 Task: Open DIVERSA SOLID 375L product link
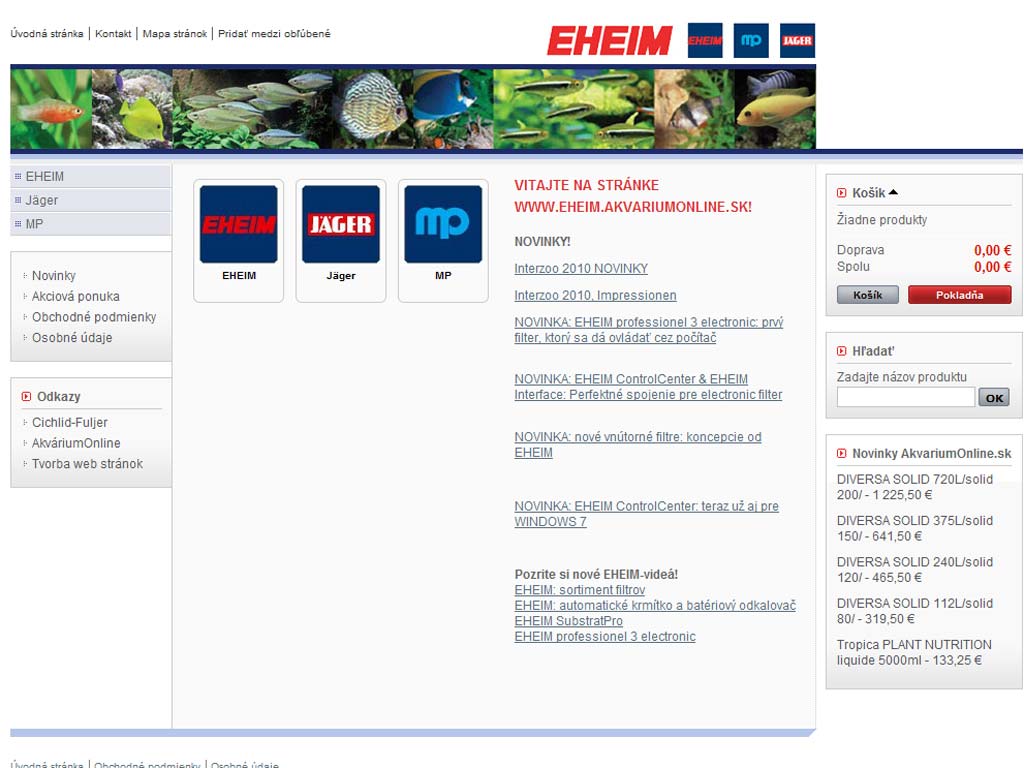[x=915, y=528]
